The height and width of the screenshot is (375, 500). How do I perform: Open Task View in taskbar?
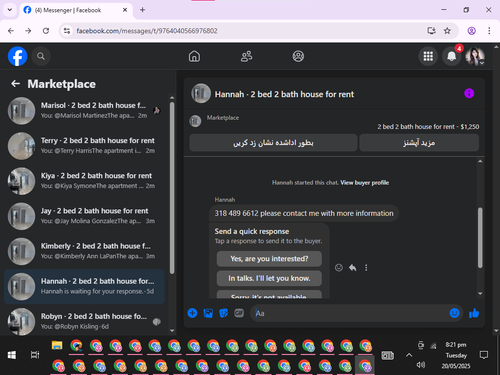(35, 355)
